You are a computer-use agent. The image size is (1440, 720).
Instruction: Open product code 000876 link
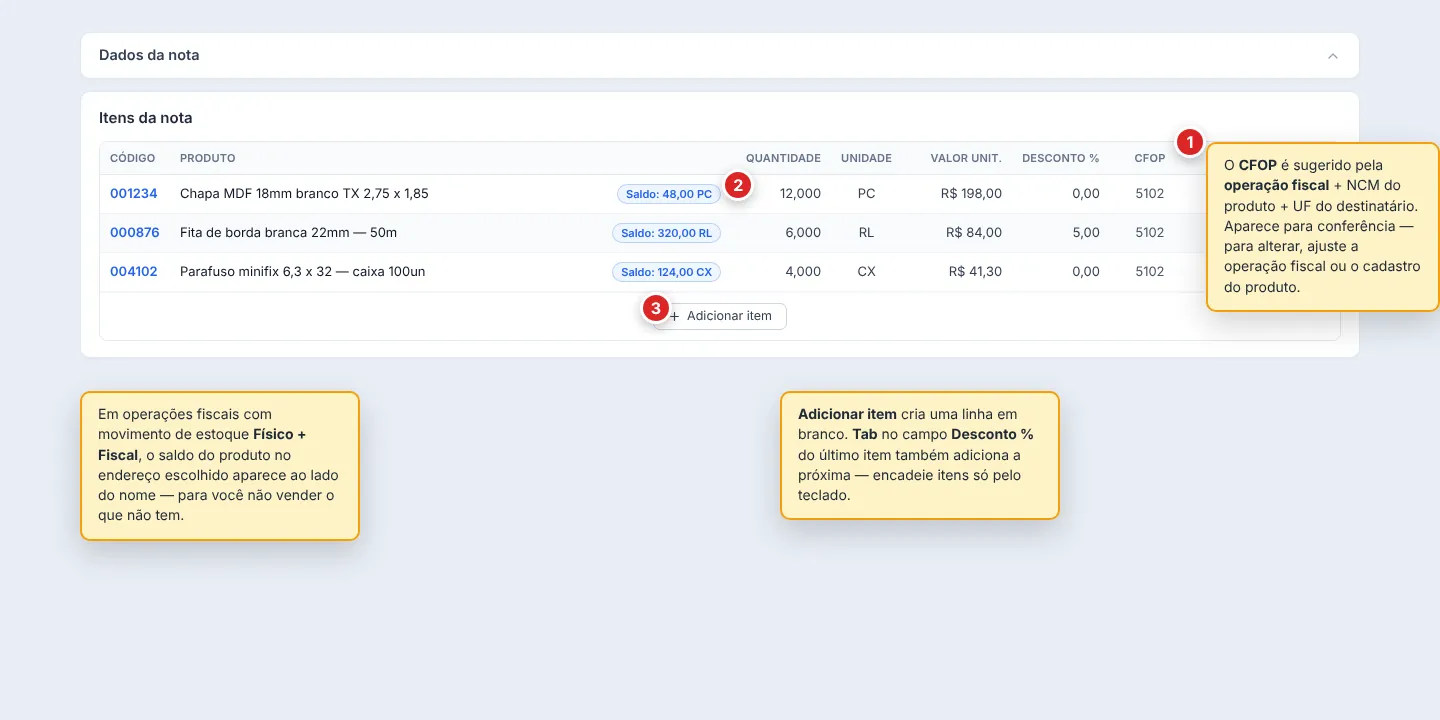tap(135, 233)
